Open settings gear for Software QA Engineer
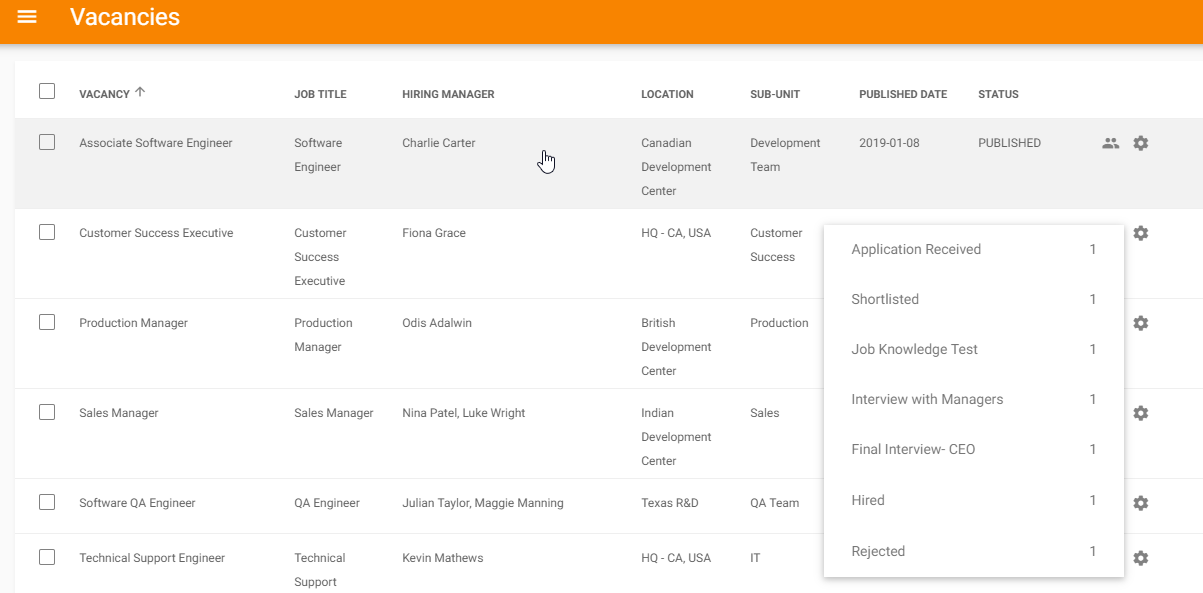1203x593 pixels. pos(1140,503)
